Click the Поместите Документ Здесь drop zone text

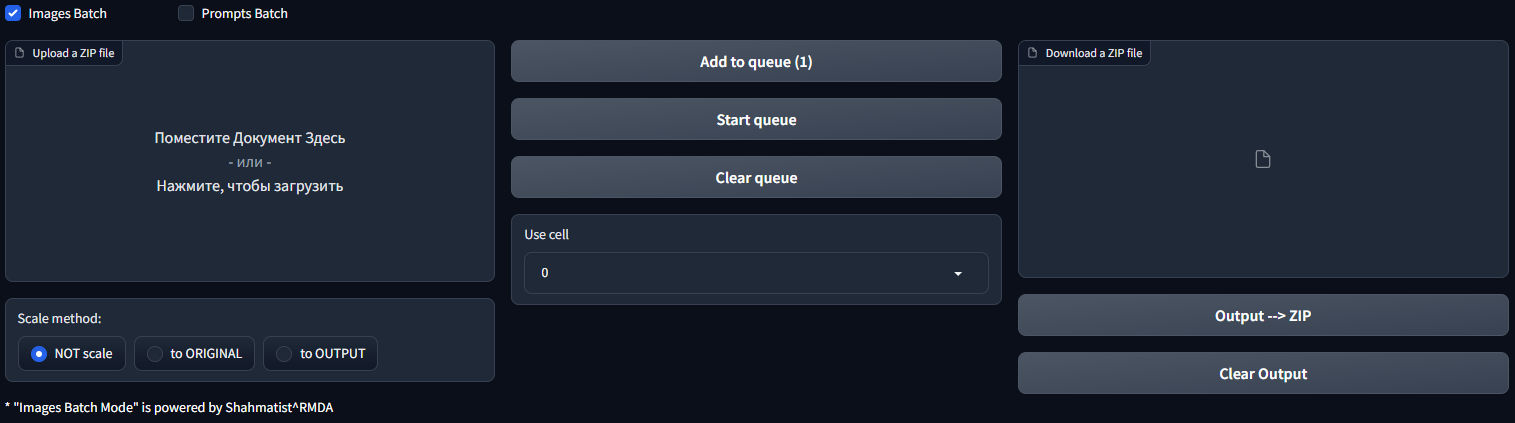click(x=250, y=138)
